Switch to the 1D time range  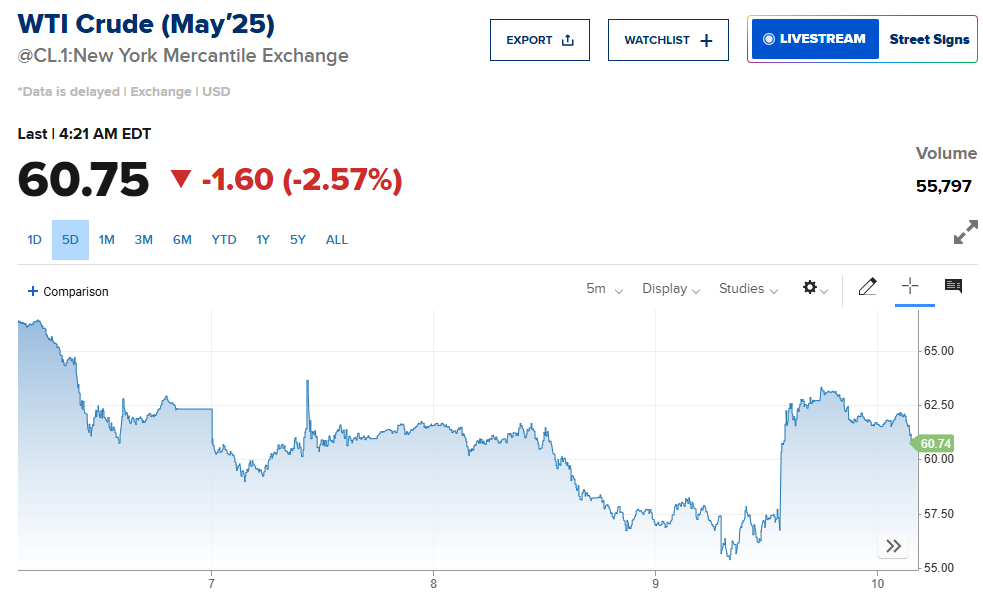pos(34,240)
